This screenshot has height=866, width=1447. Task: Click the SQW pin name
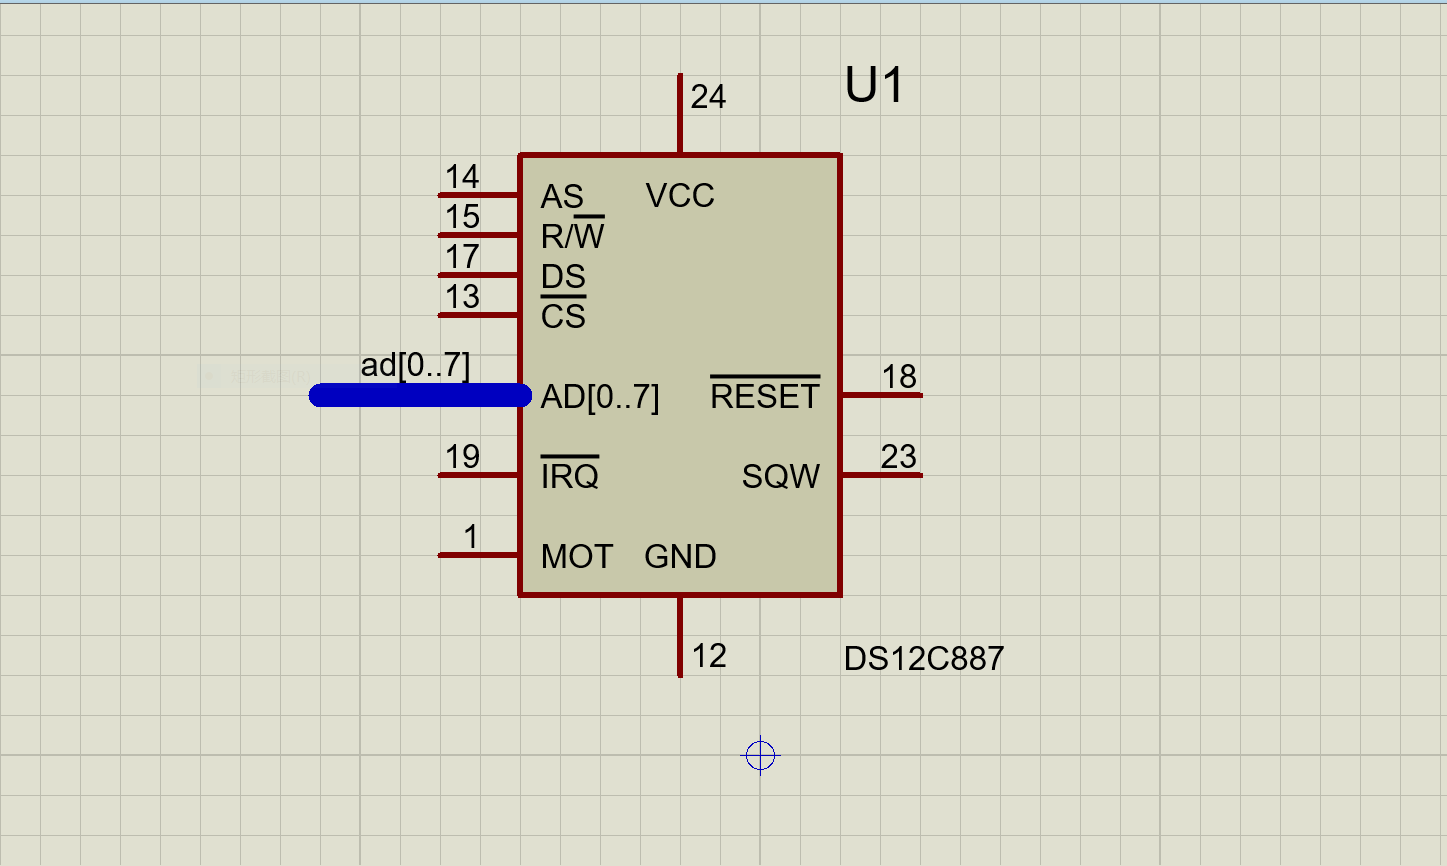click(781, 476)
